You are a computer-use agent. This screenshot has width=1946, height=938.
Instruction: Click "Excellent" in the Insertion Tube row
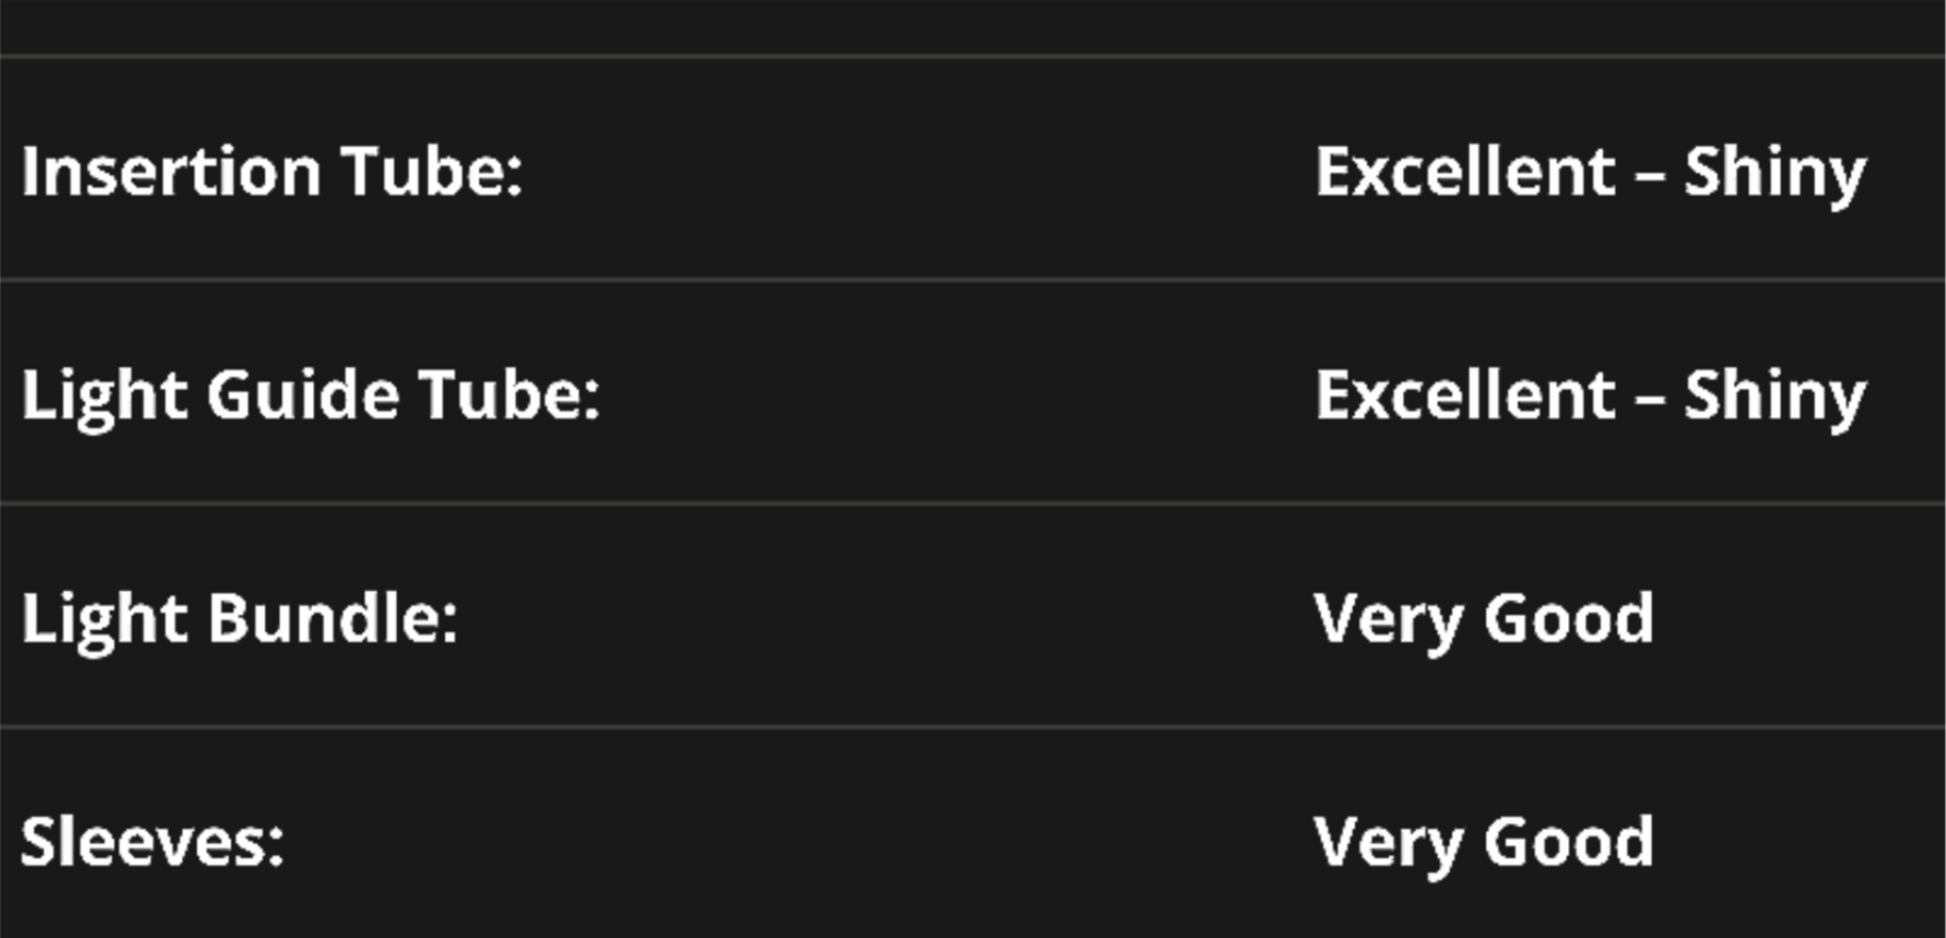tap(1465, 172)
